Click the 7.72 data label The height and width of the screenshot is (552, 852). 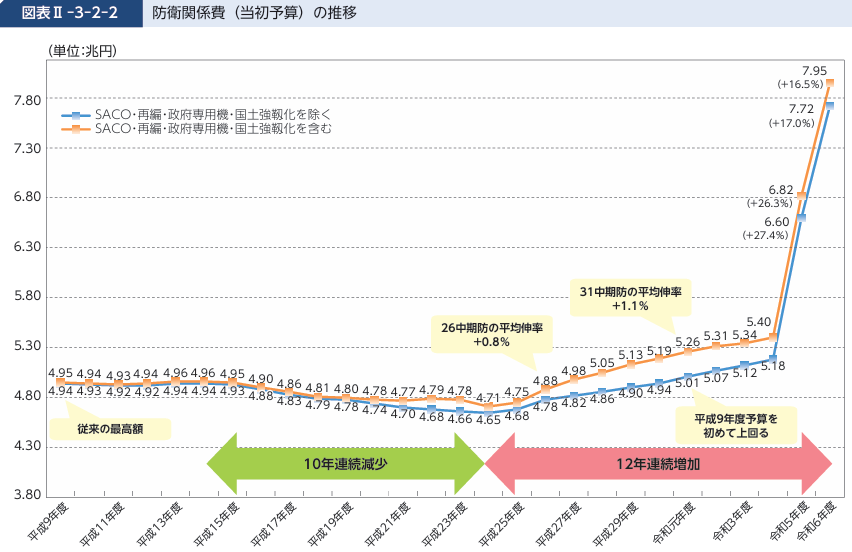[800, 109]
